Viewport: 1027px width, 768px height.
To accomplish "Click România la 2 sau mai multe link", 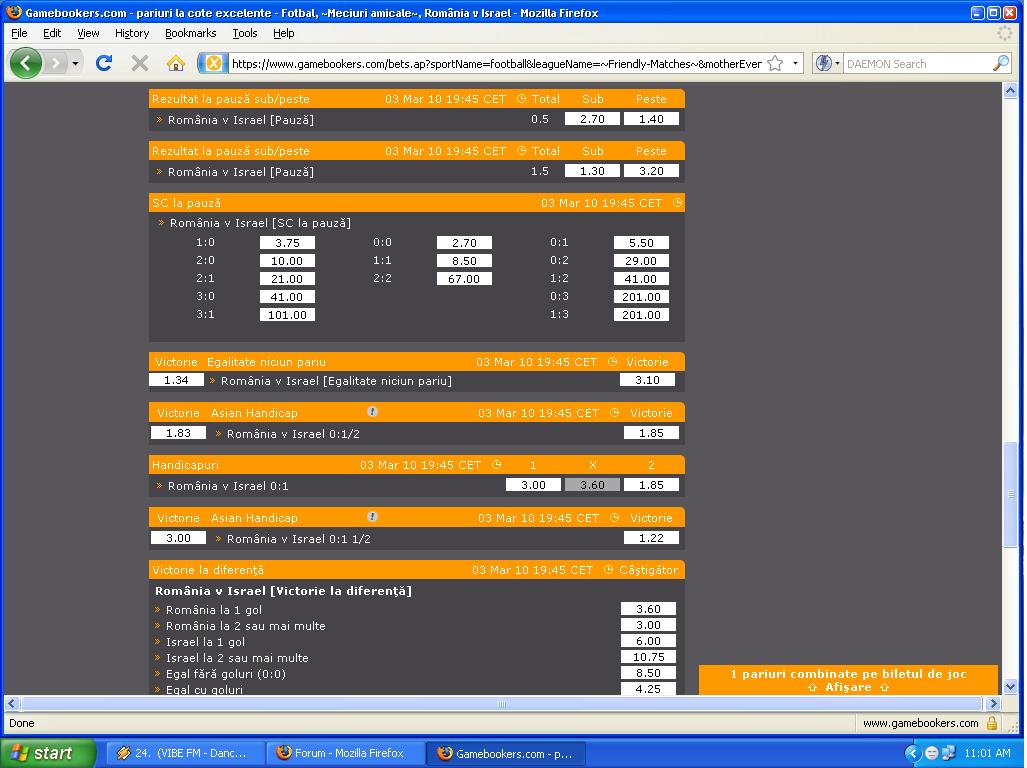I will point(246,626).
